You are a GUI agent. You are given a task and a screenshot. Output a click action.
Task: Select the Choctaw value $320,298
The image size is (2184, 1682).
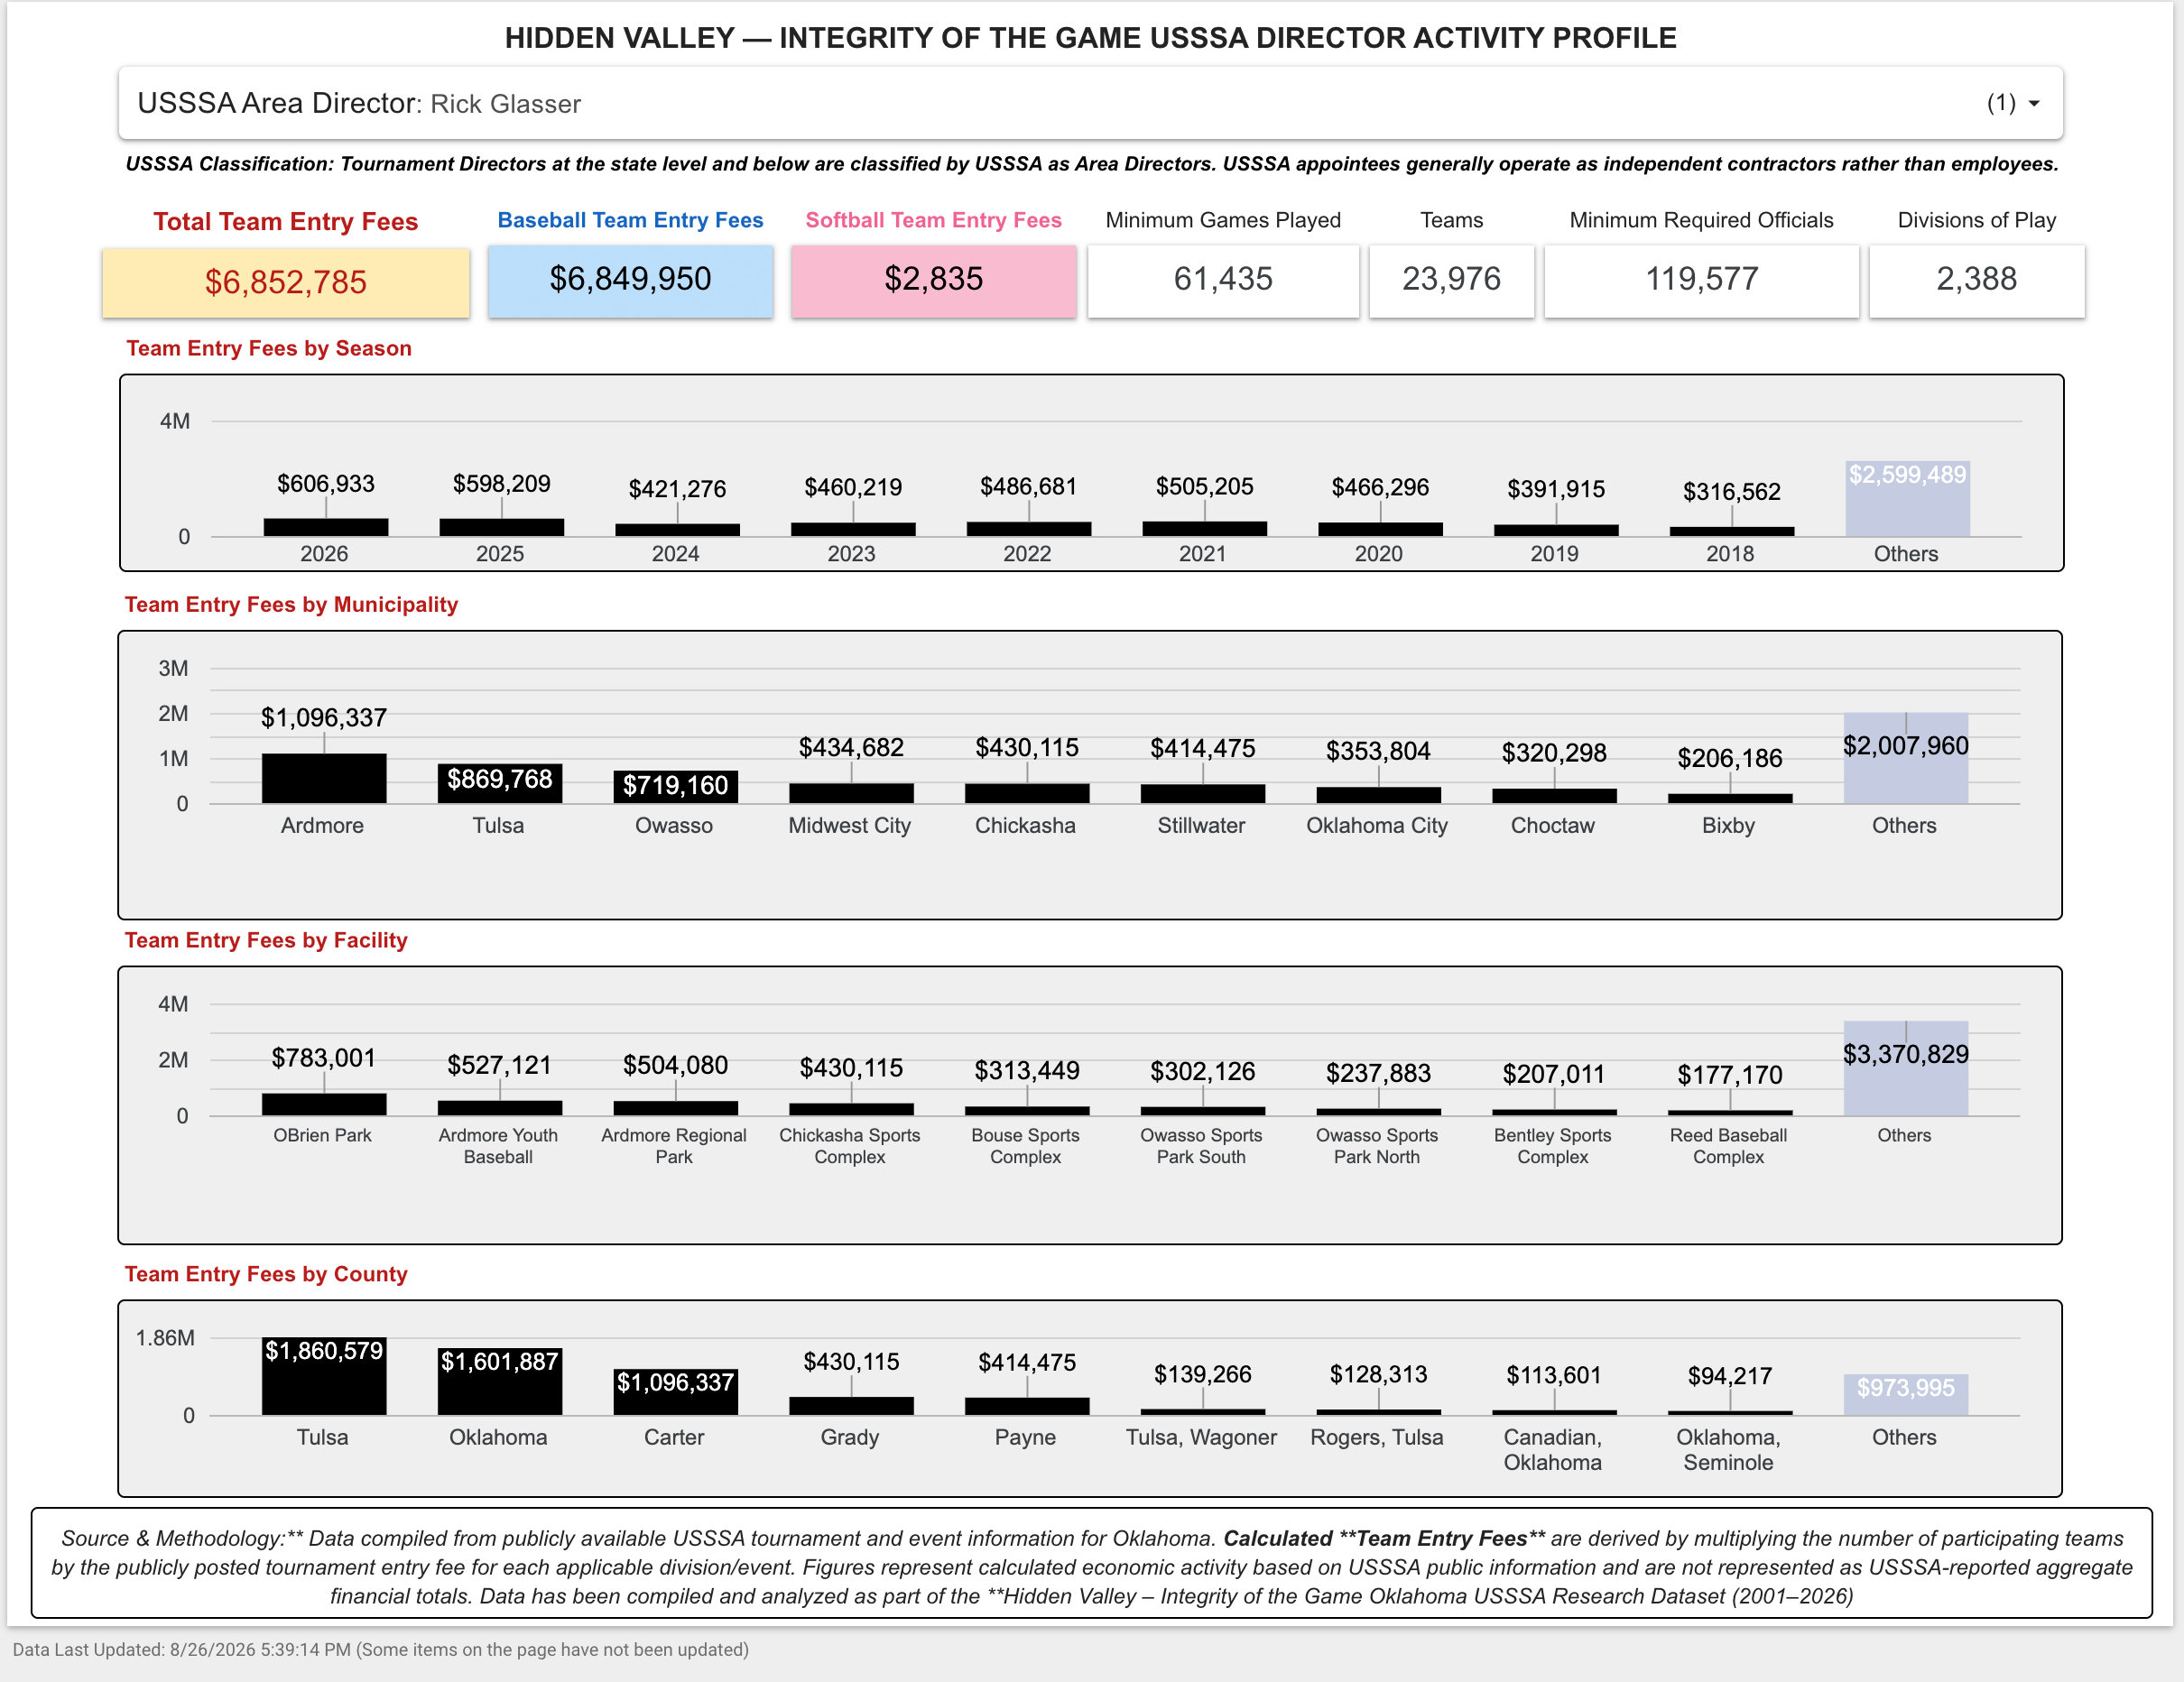[x=1554, y=753]
